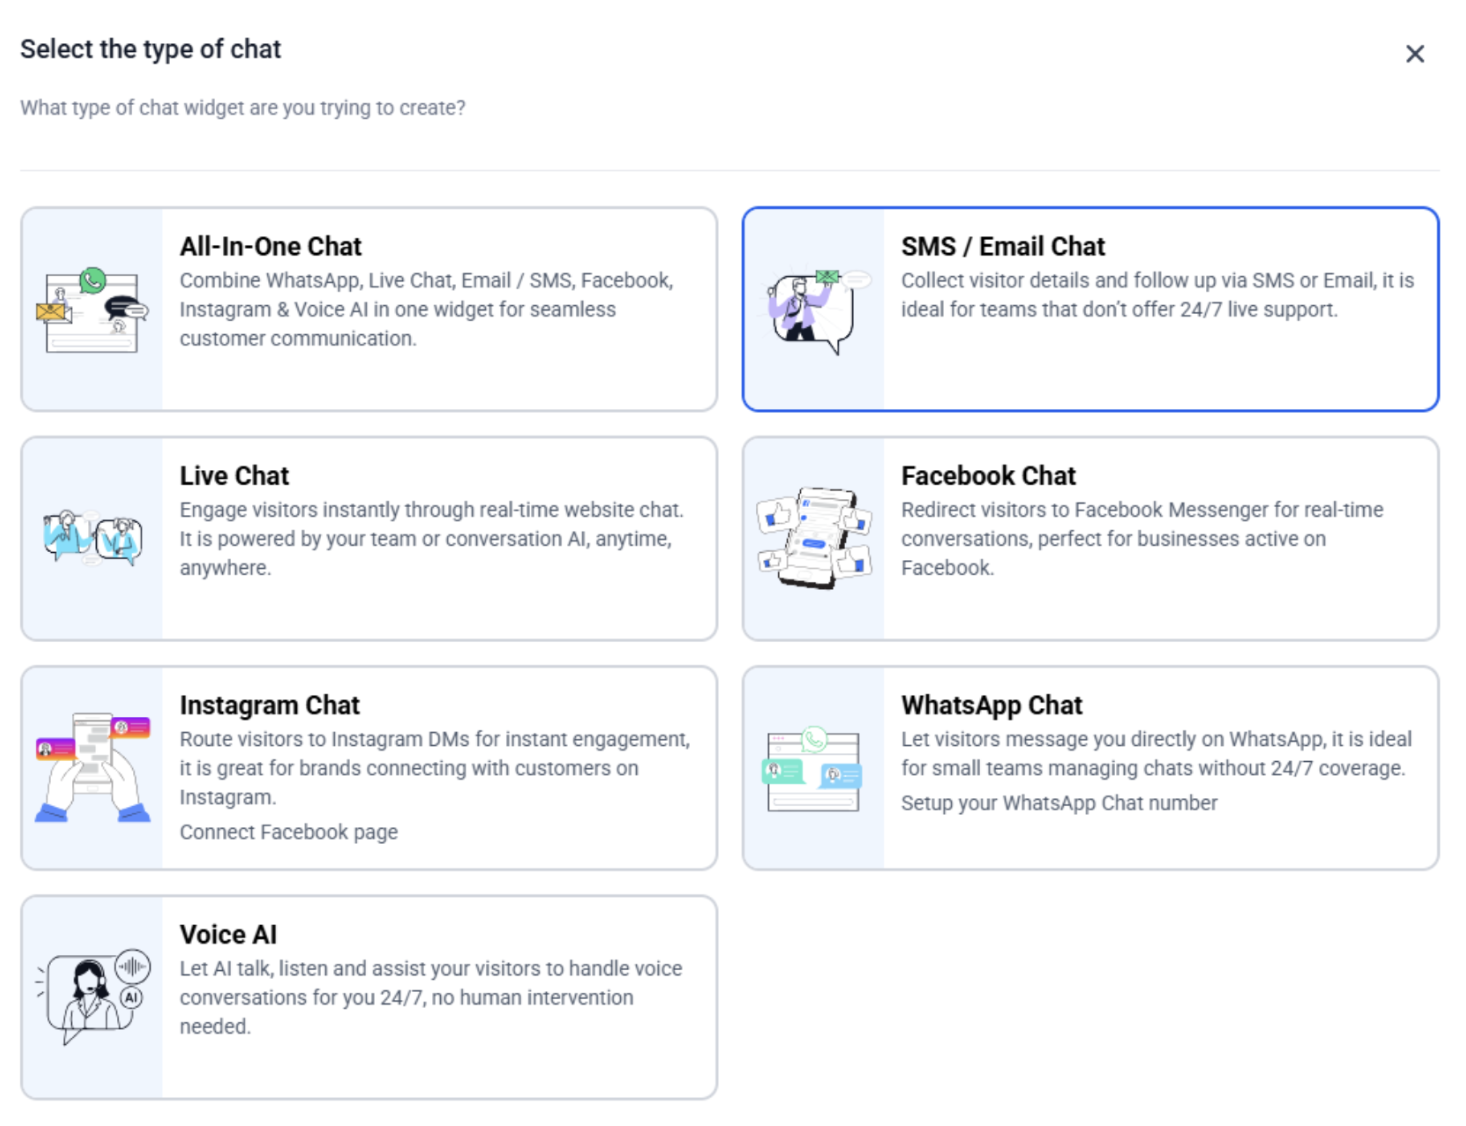
Task: Click the Facebook Chat illustration icon
Action: pos(813,538)
